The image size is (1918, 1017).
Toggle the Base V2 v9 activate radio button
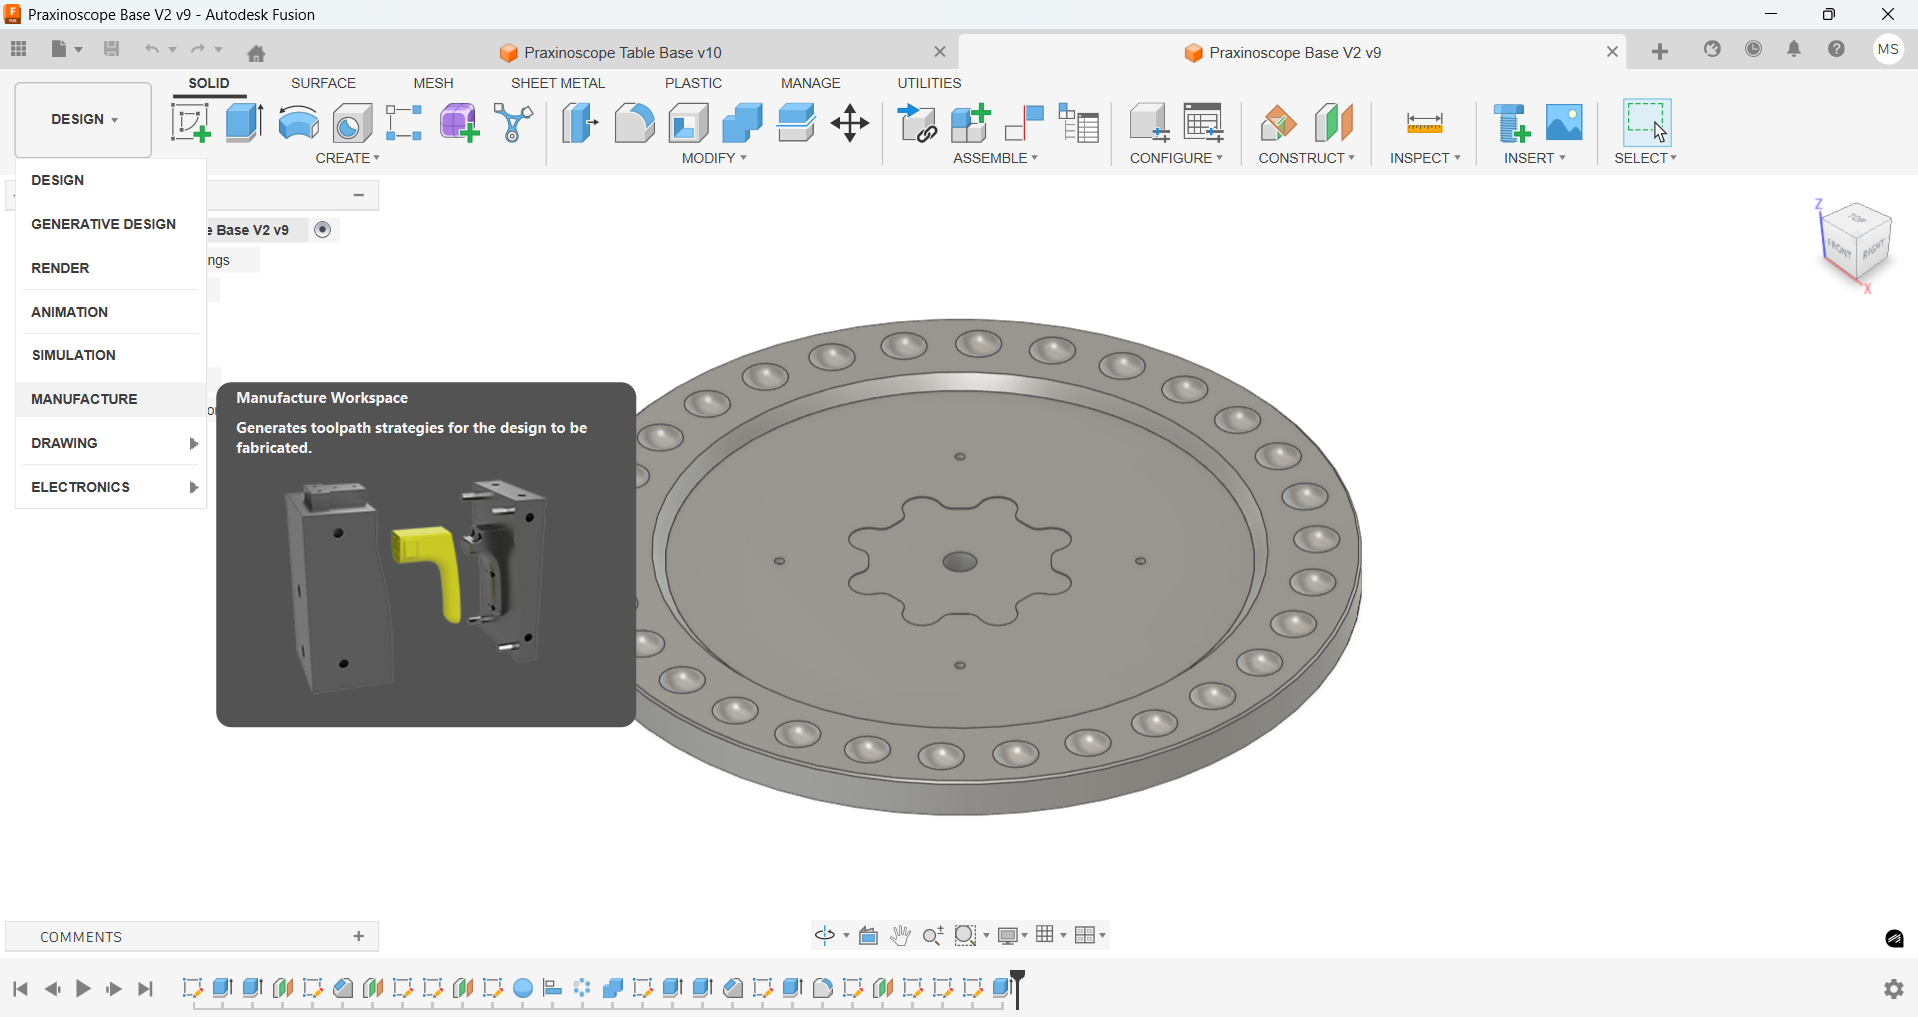[322, 230]
